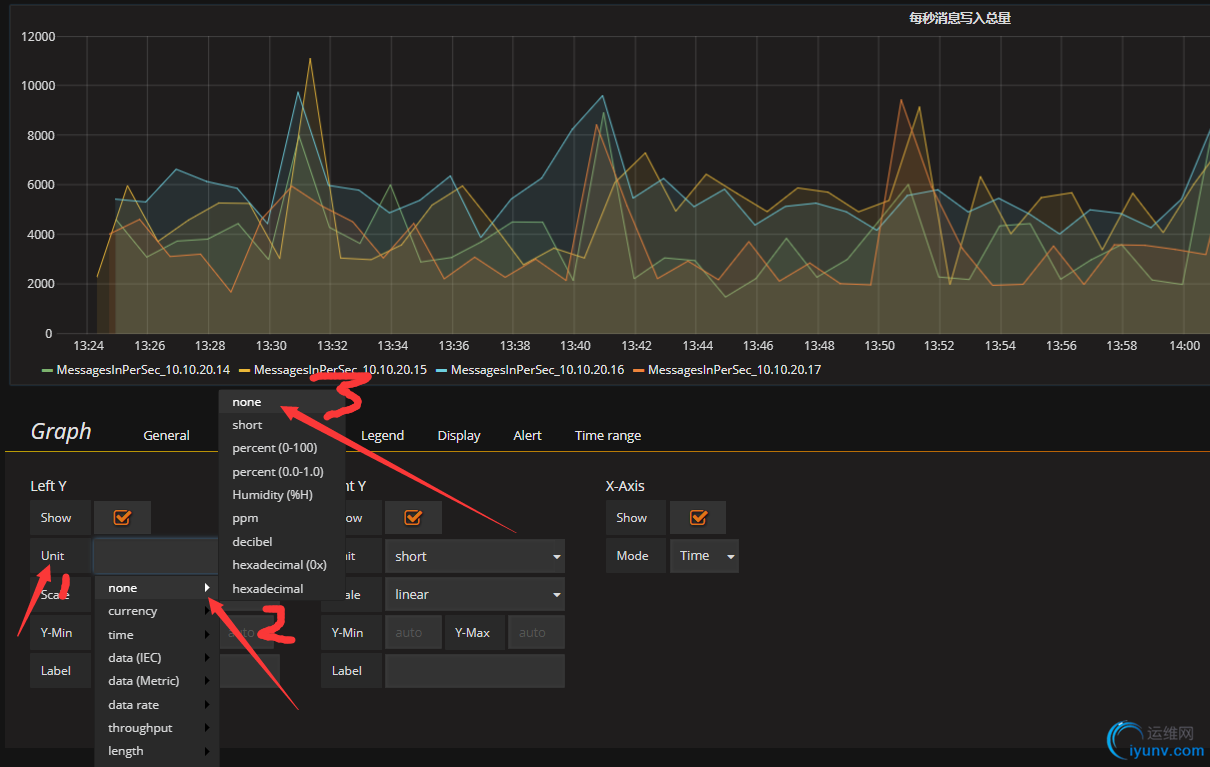Select 'short' in the unit submenu
Viewport: 1210px width, 767px height.
click(x=247, y=425)
